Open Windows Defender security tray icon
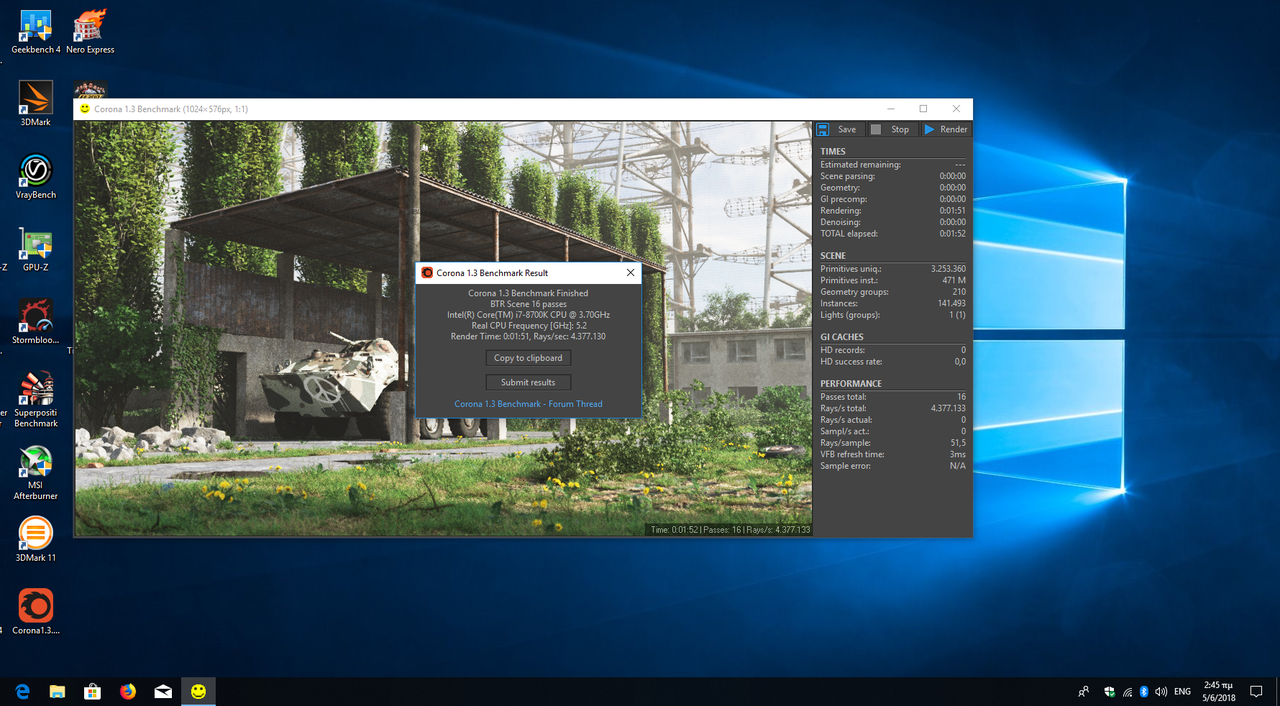The width and height of the screenshot is (1280, 706). (x=1110, y=691)
